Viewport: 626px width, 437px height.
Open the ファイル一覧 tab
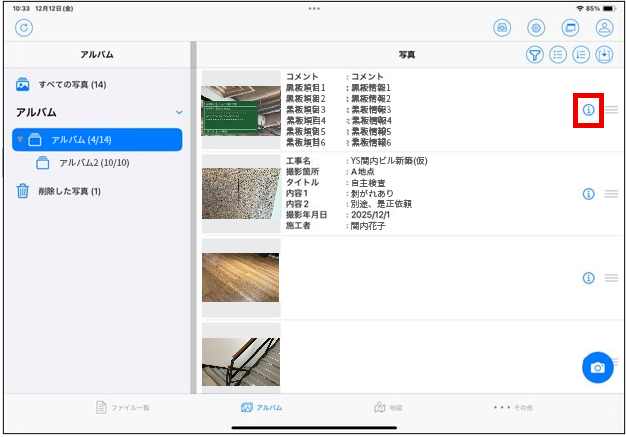[122, 408]
